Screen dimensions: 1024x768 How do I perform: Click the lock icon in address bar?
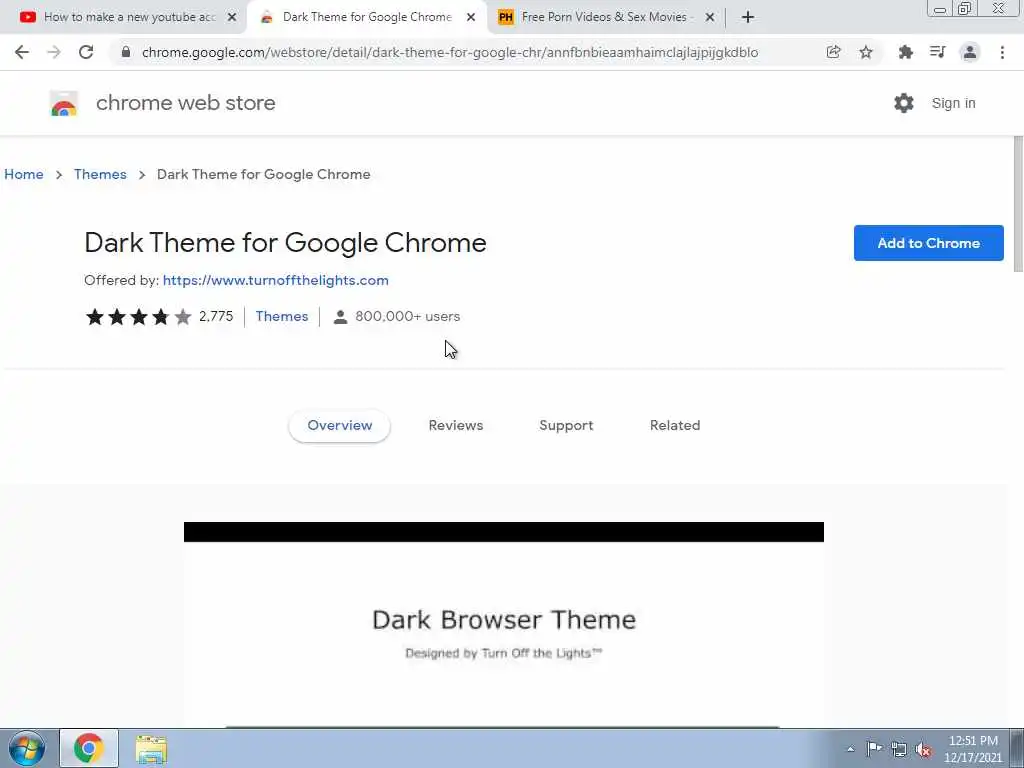pyautogui.click(x=126, y=52)
